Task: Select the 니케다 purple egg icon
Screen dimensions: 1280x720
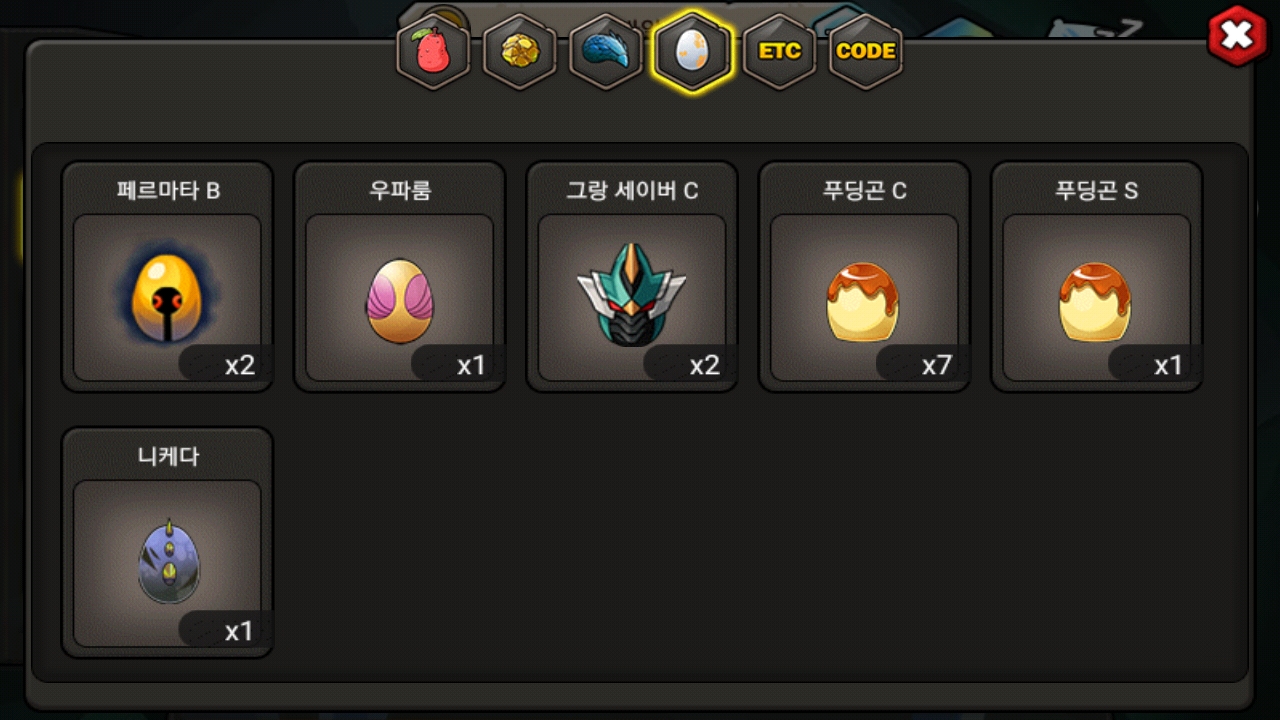Action: click(x=168, y=561)
